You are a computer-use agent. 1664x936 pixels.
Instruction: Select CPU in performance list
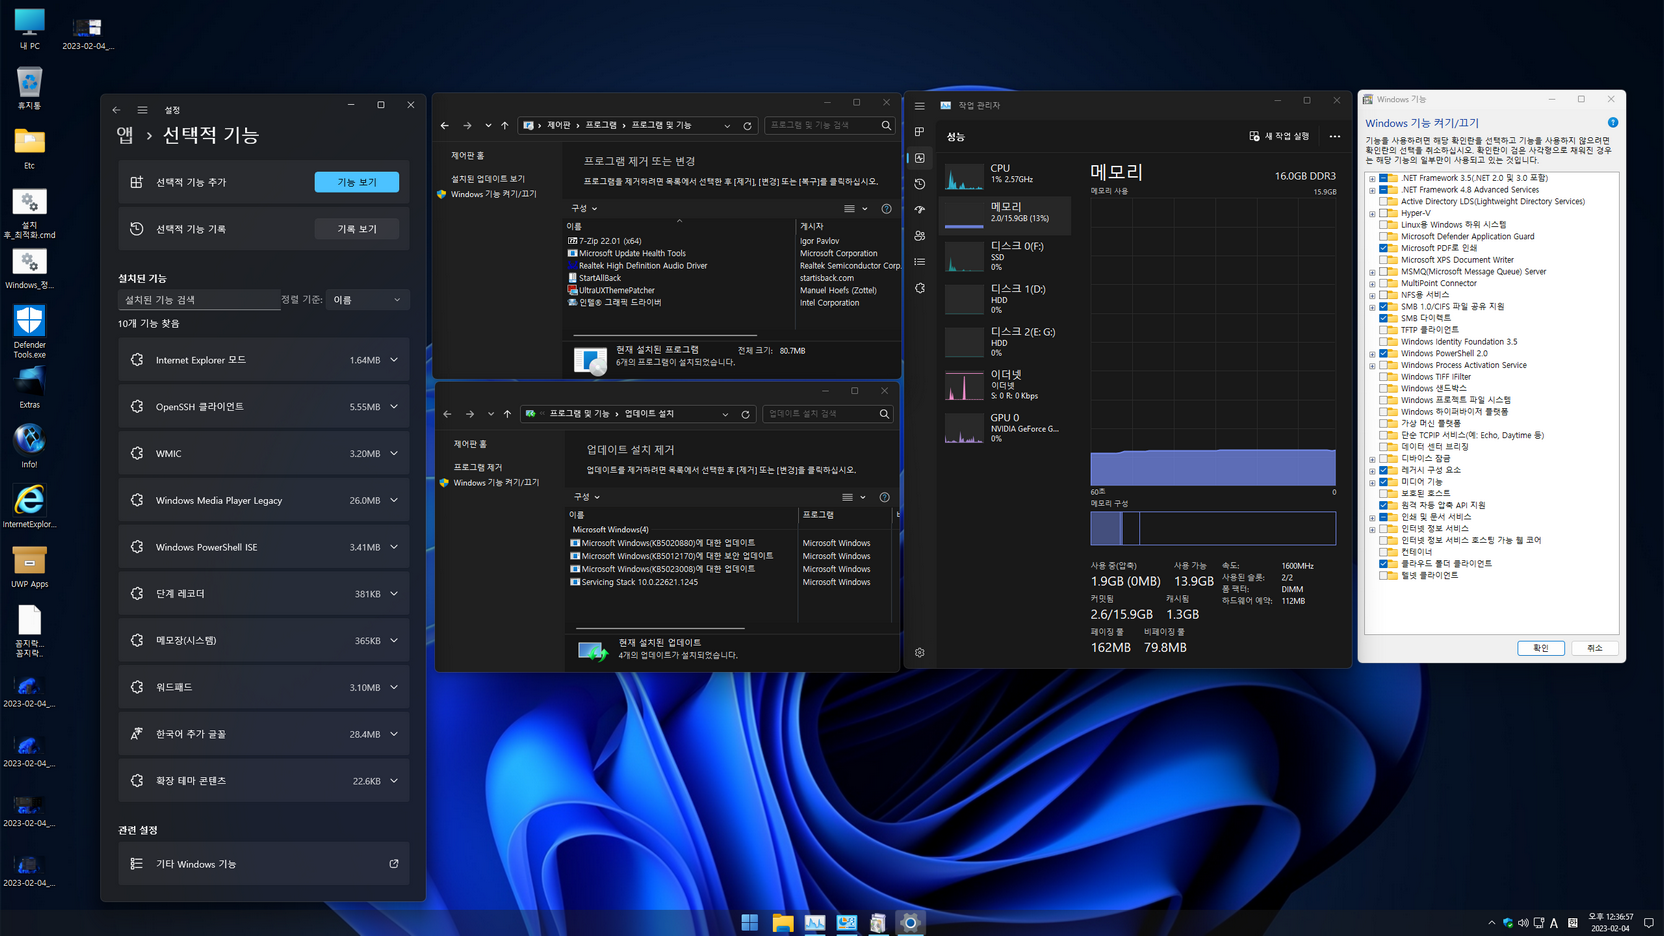tap(1006, 175)
